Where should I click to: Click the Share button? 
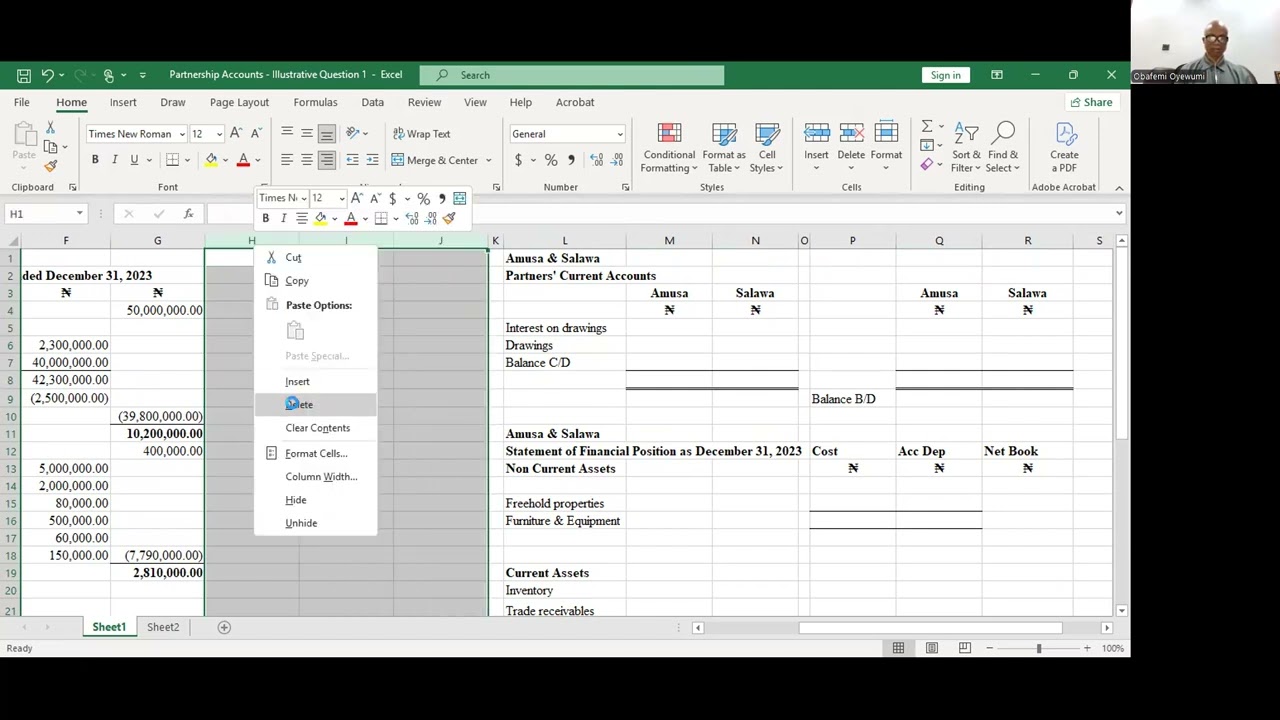coord(1090,102)
